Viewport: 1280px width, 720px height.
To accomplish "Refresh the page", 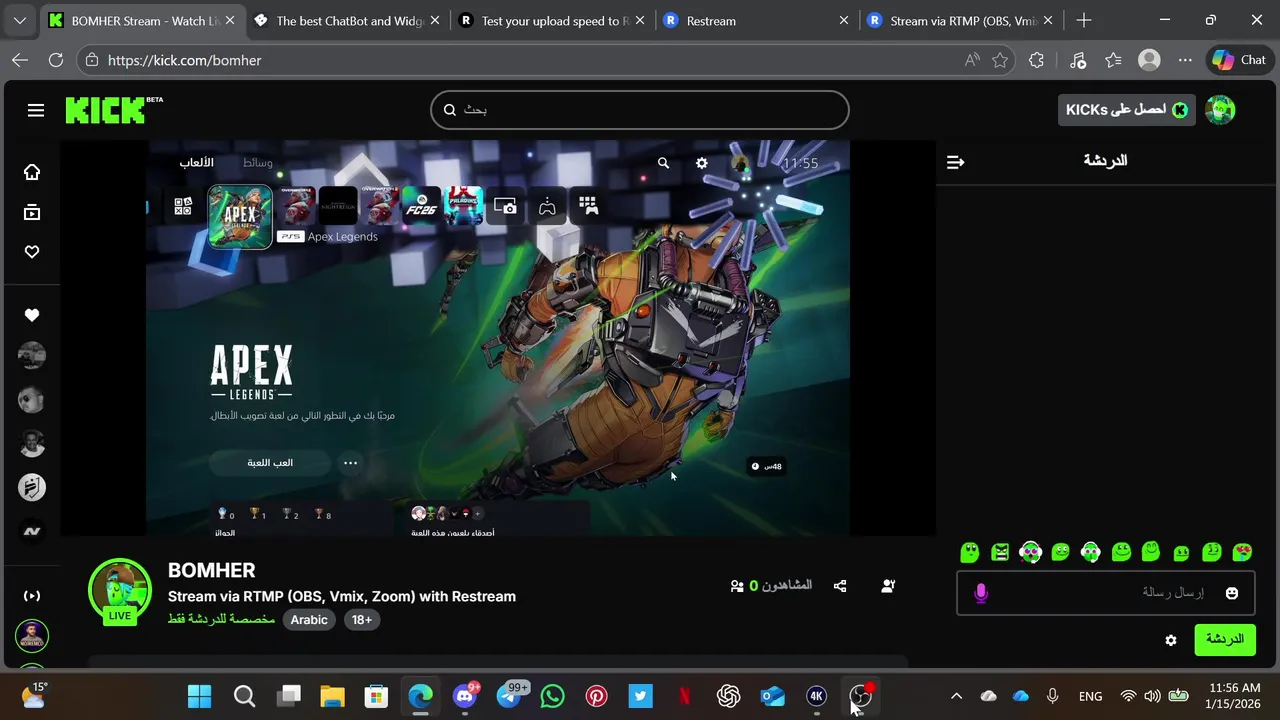I will click(56, 60).
